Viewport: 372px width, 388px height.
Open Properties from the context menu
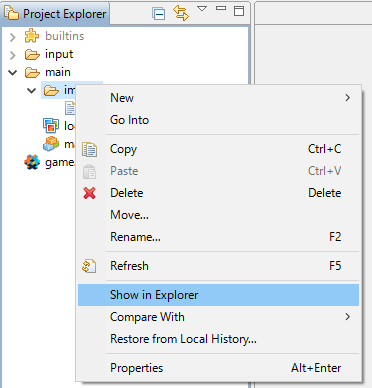tap(218, 368)
